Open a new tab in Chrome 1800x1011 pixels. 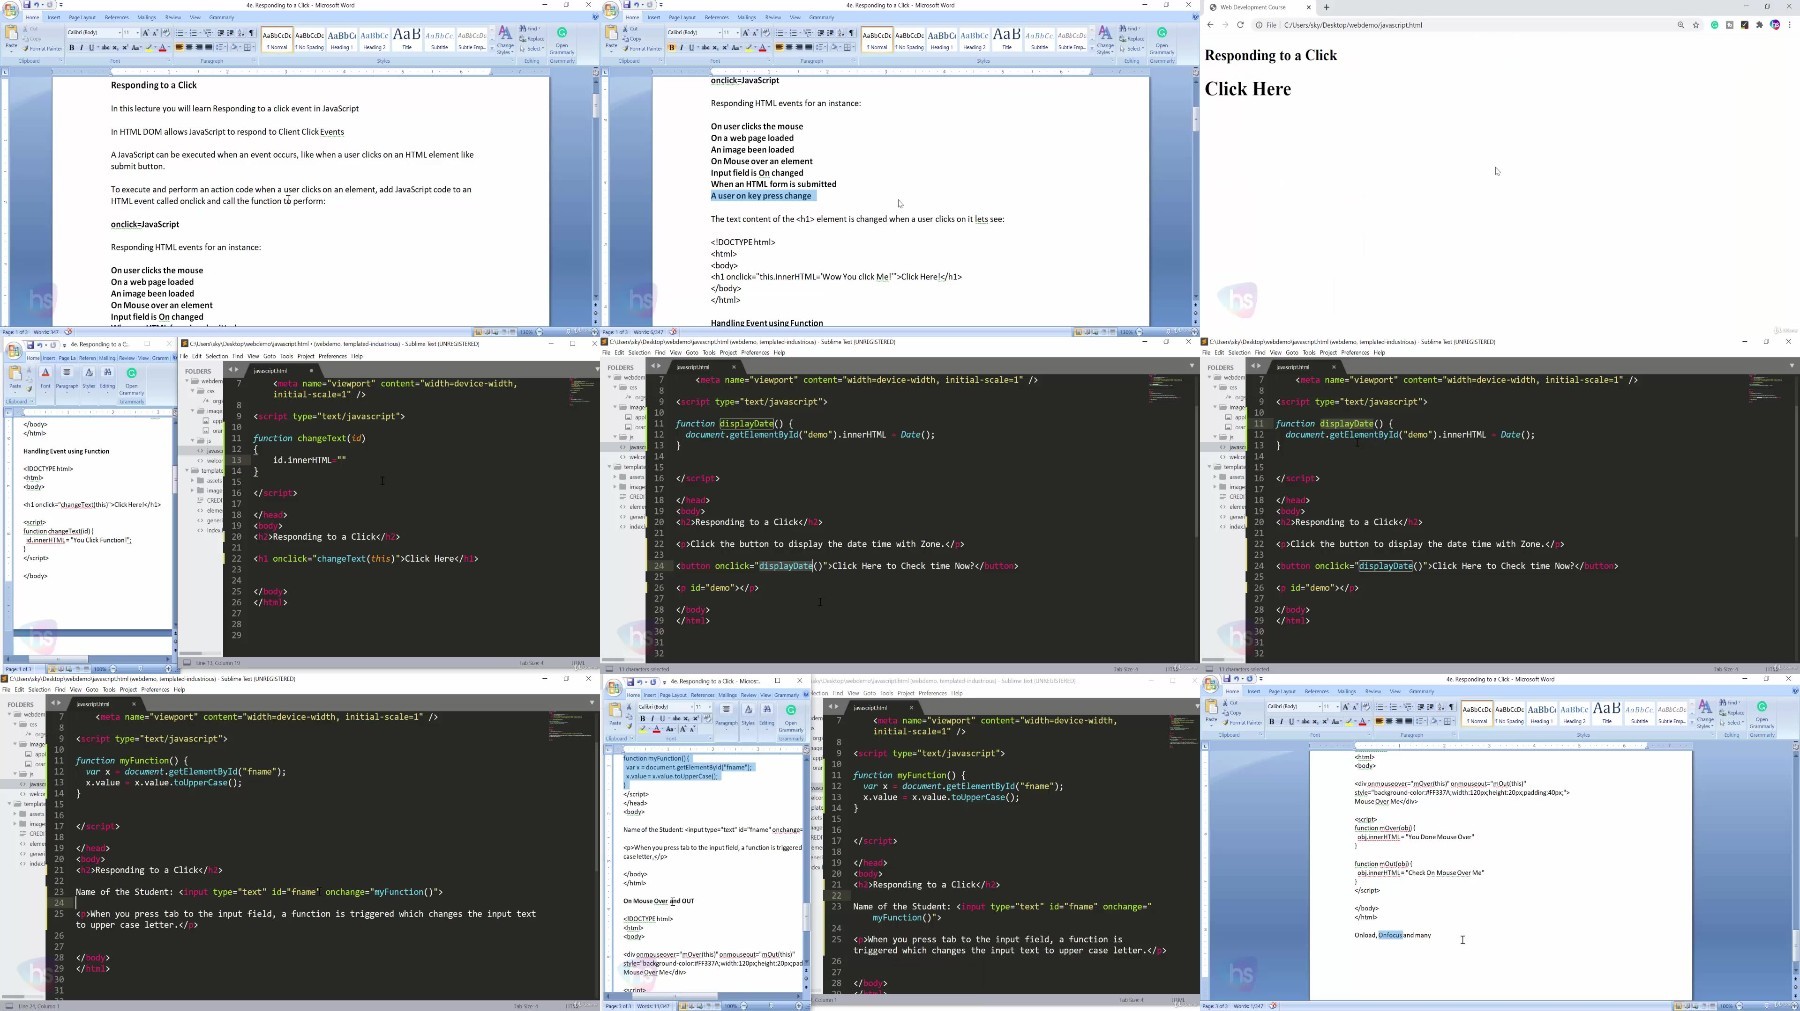(1326, 7)
